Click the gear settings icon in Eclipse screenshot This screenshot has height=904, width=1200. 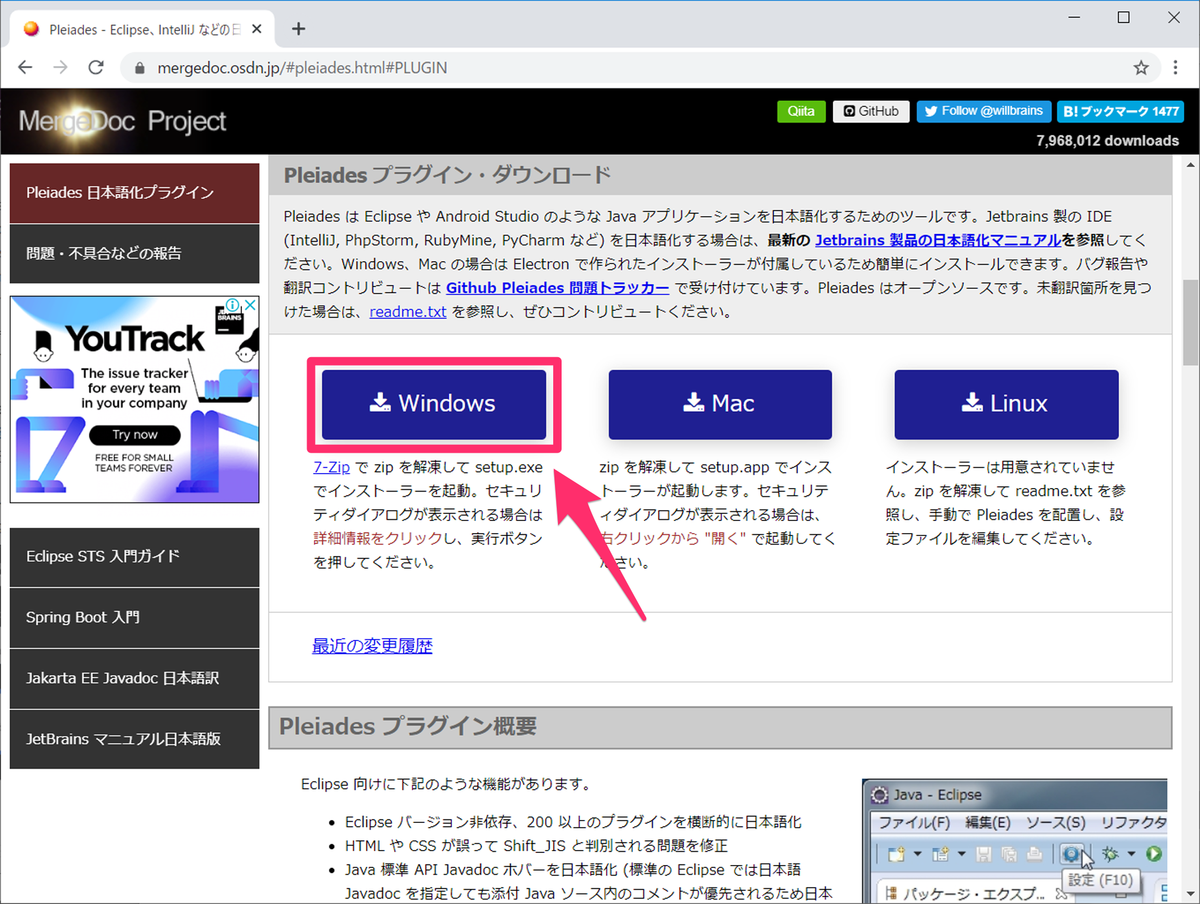pos(1073,854)
